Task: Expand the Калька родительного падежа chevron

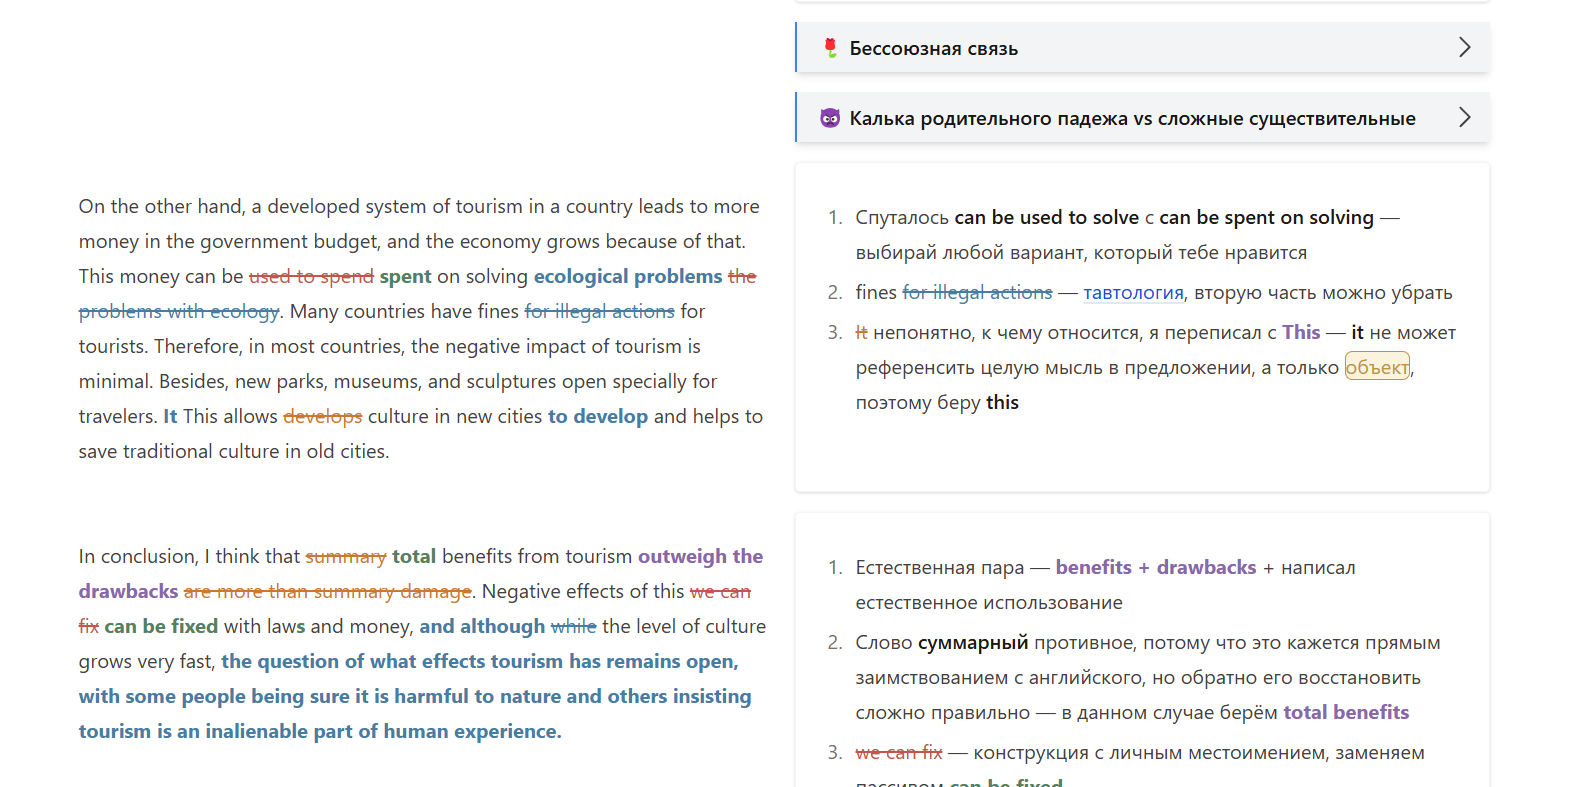Action: (1464, 117)
